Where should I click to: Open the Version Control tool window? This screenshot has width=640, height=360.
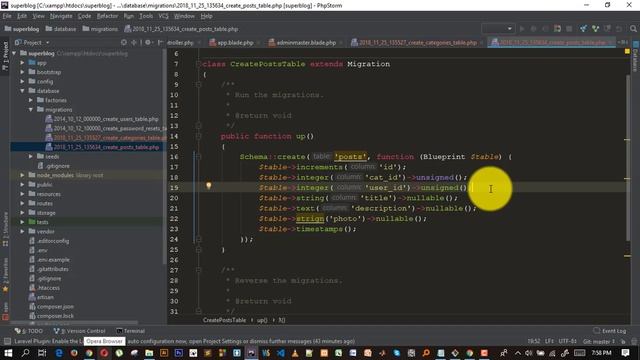coord(80,331)
